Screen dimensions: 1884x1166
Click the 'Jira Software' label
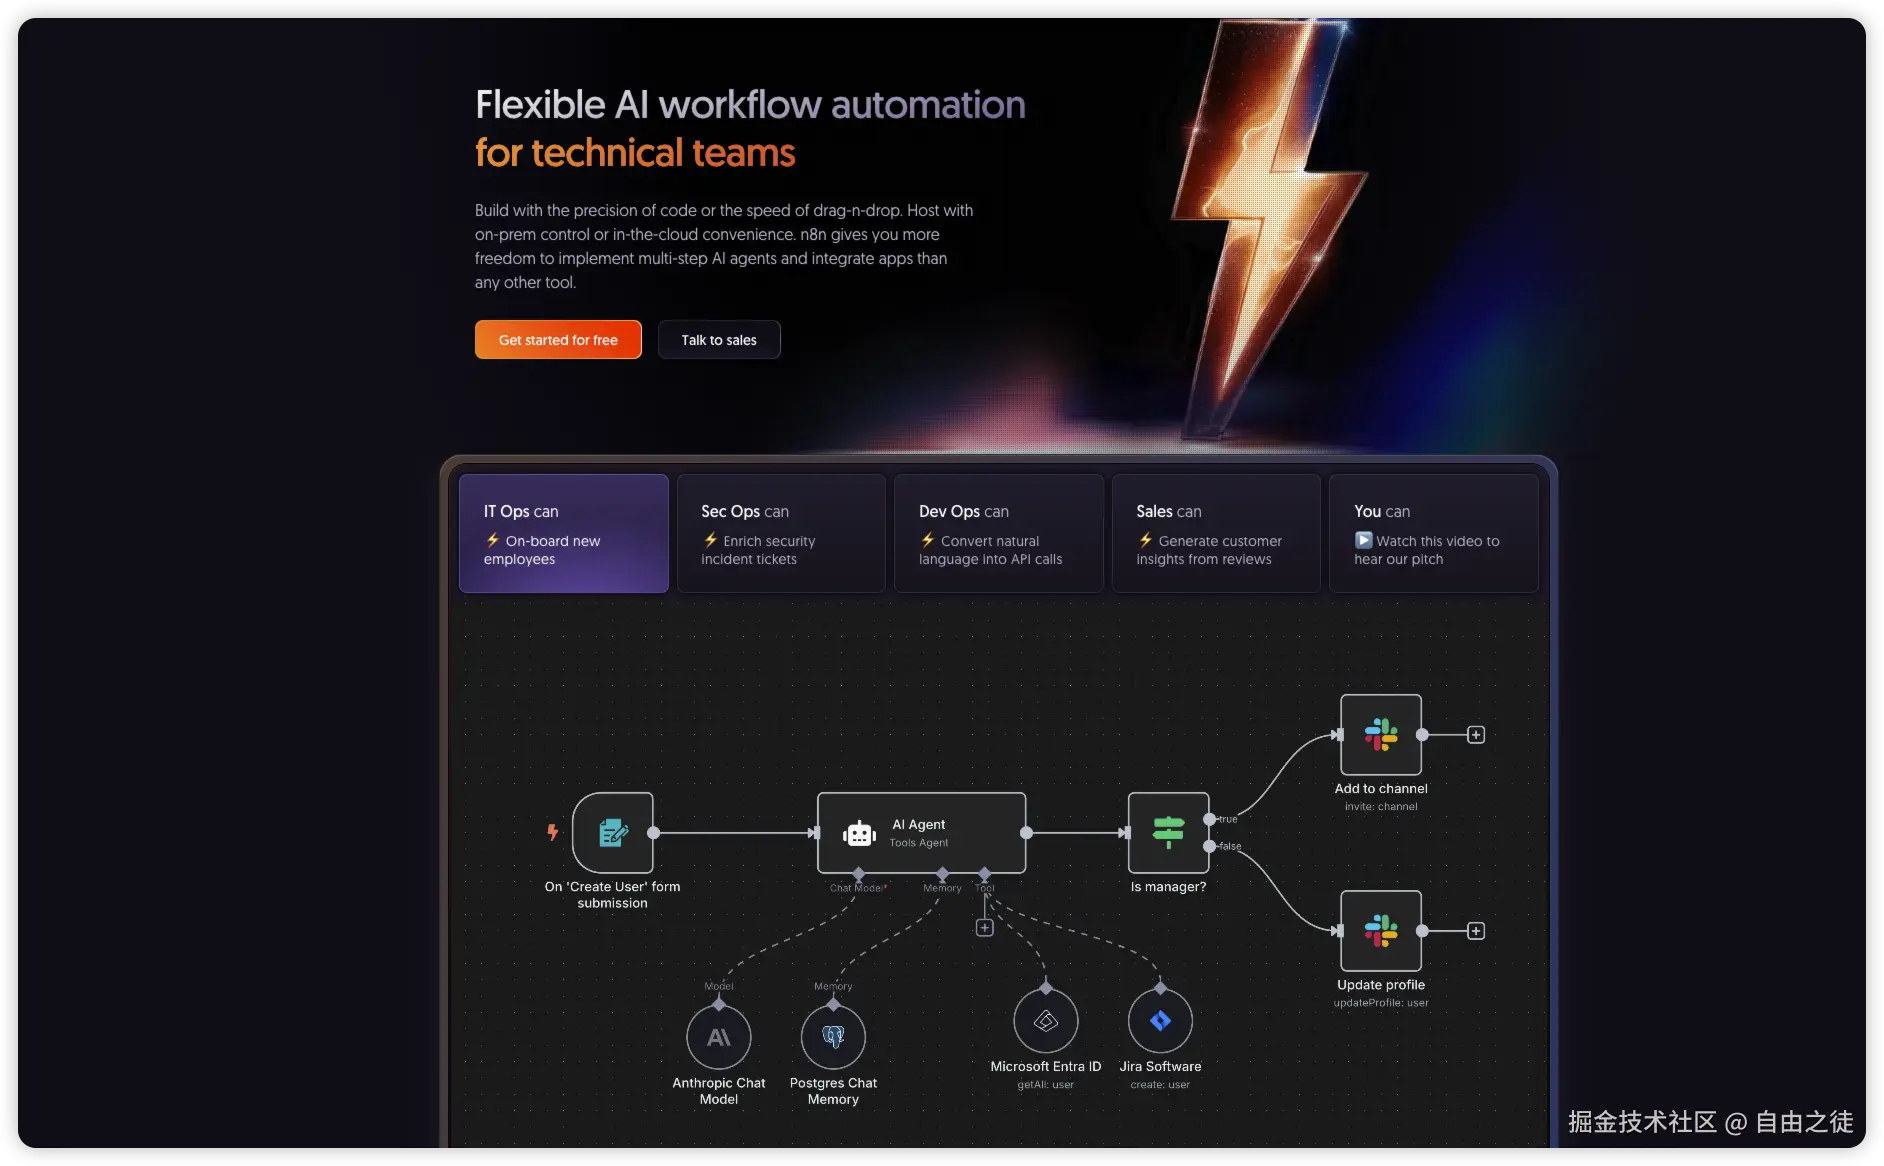[x=1160, y=1067]
